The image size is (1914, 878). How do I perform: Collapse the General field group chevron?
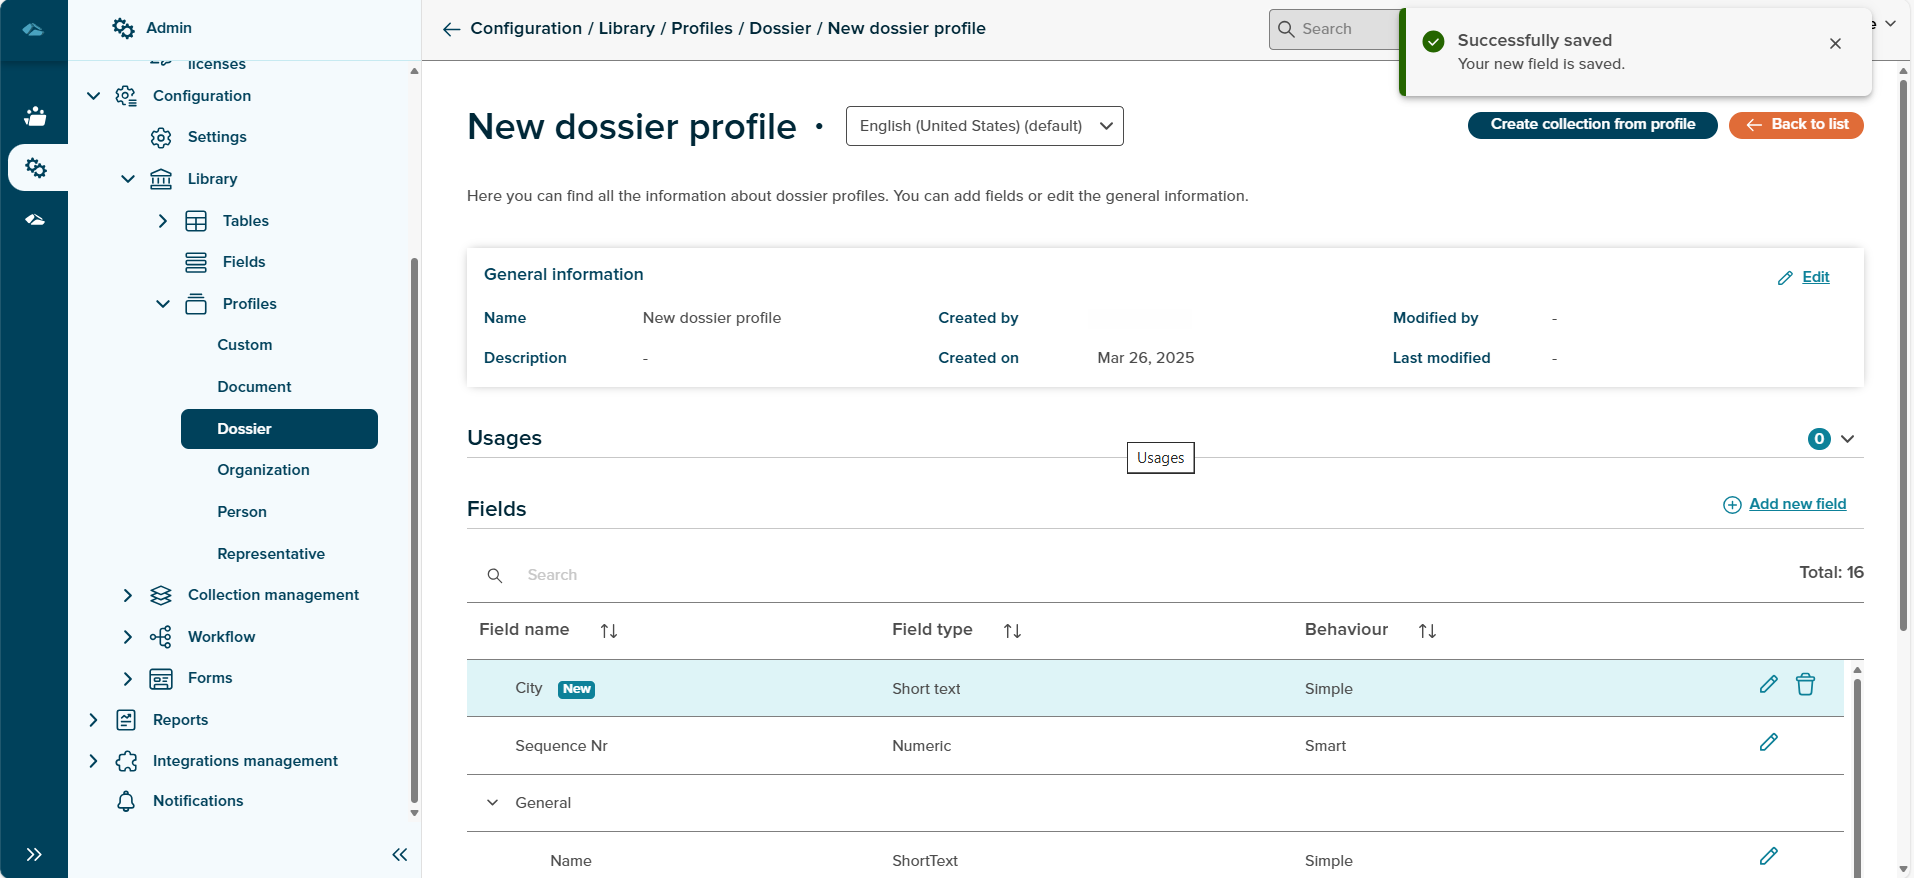pos(492,803)
